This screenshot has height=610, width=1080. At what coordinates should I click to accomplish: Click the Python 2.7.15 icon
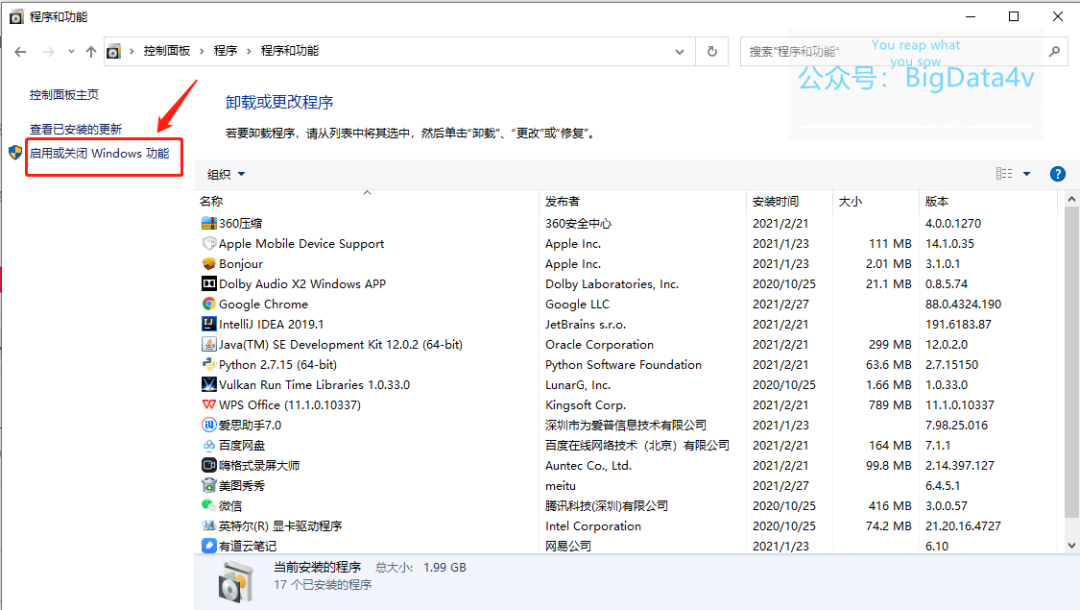pyautogui.click(x=209, y=364)
